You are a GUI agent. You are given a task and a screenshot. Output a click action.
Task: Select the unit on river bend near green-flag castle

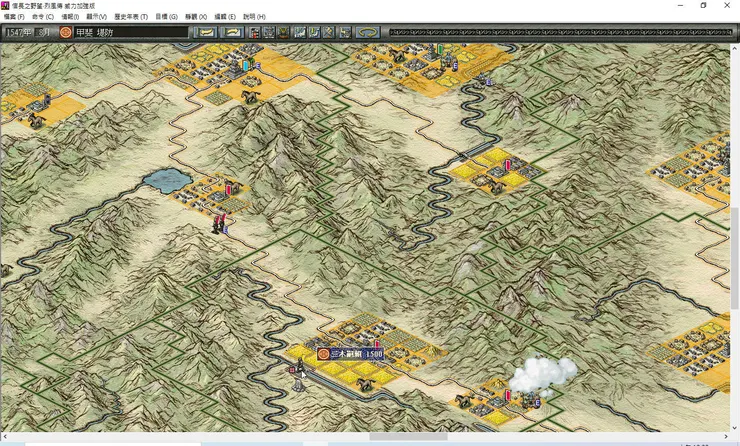[483, 80]
